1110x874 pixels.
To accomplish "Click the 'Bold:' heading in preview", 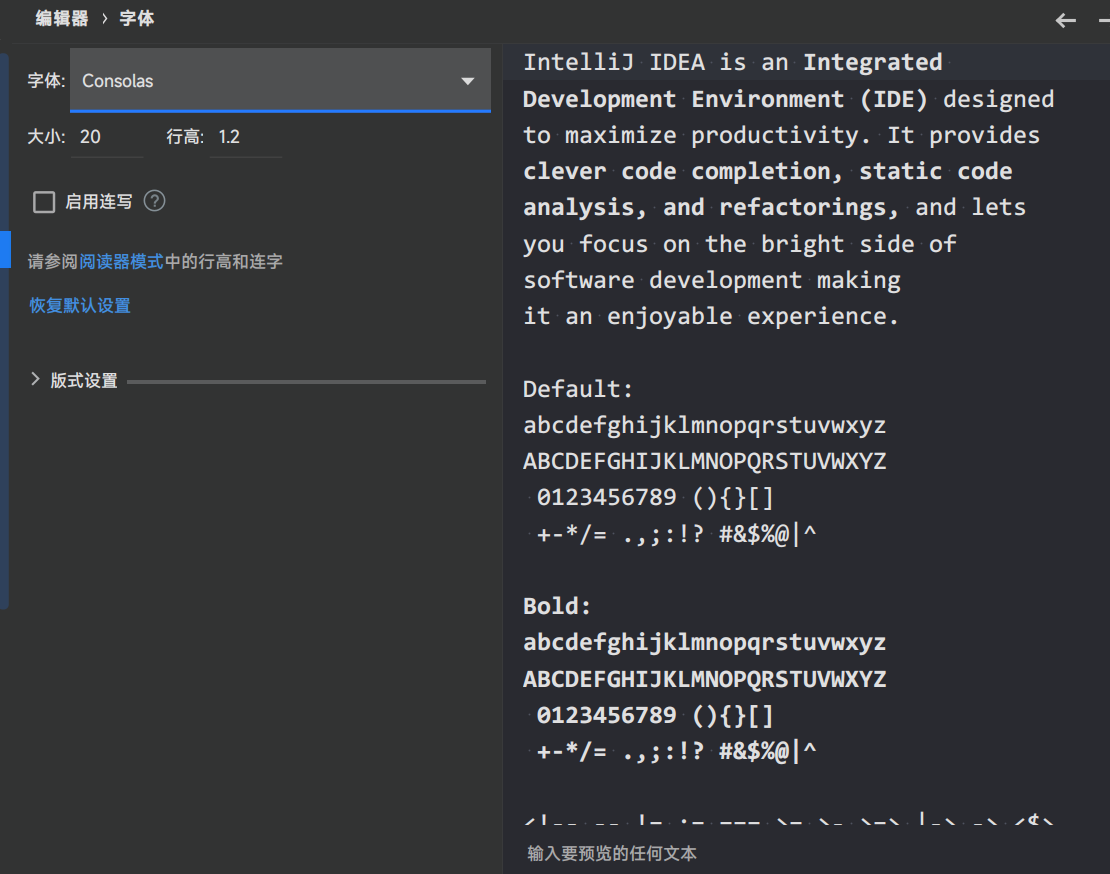I will [x=556, y=606].
